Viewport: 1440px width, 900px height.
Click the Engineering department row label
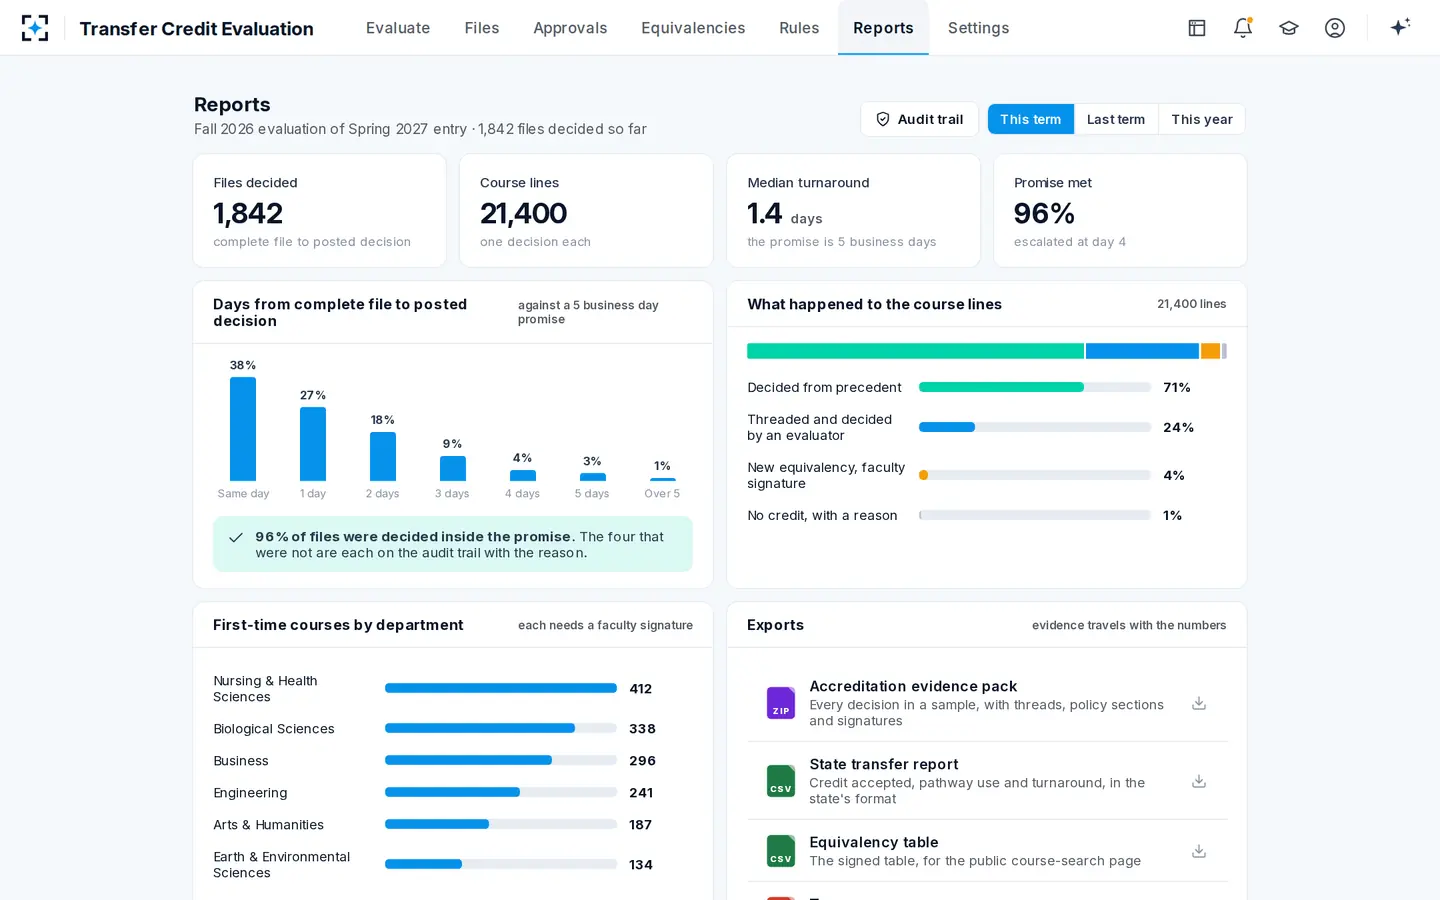[x=250, y=793]
